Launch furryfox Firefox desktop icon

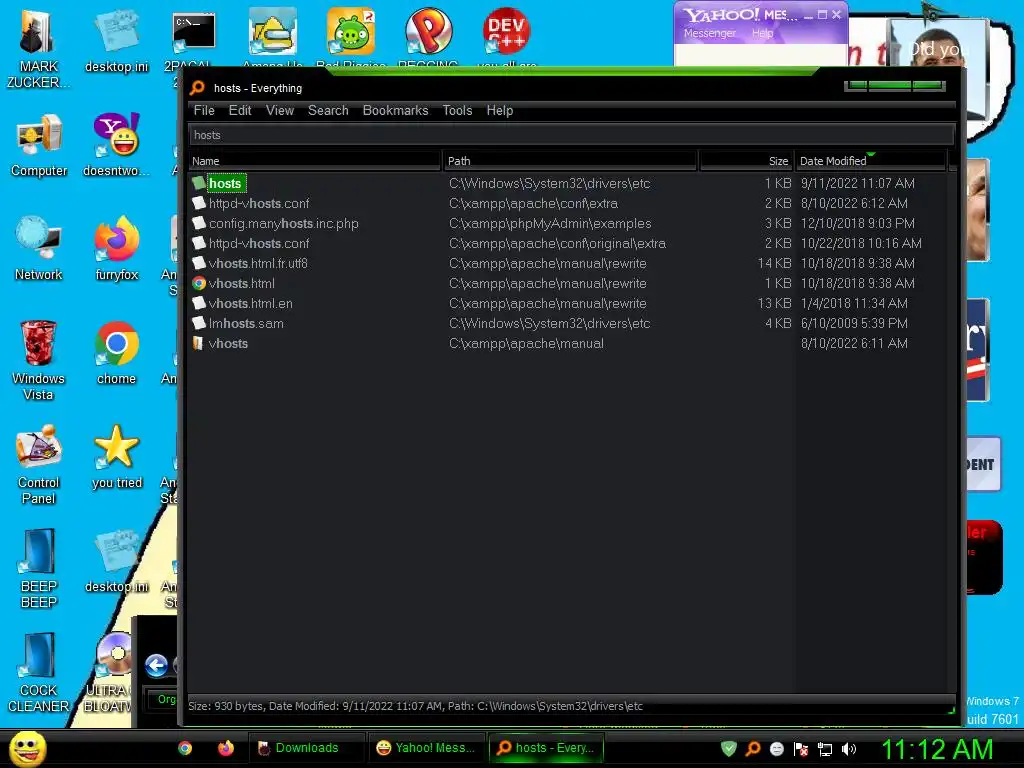click(x=116, y=249)
